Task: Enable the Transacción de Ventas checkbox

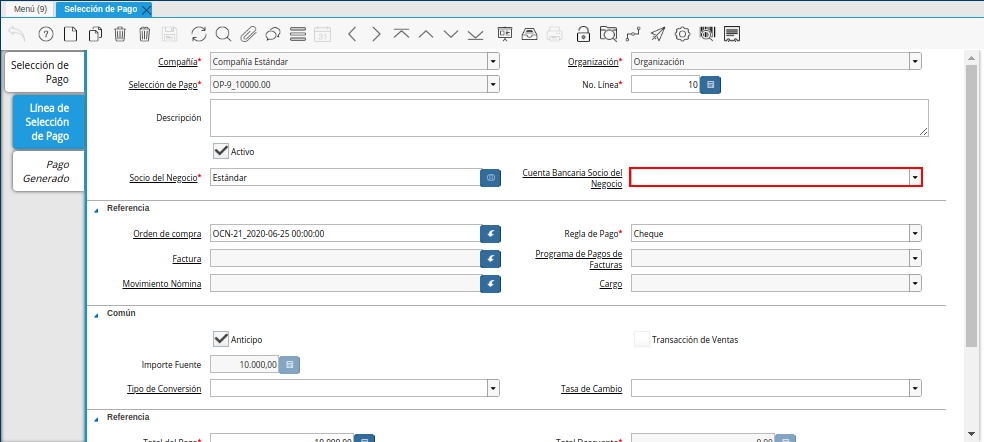Action: click(x=641, y=339)
